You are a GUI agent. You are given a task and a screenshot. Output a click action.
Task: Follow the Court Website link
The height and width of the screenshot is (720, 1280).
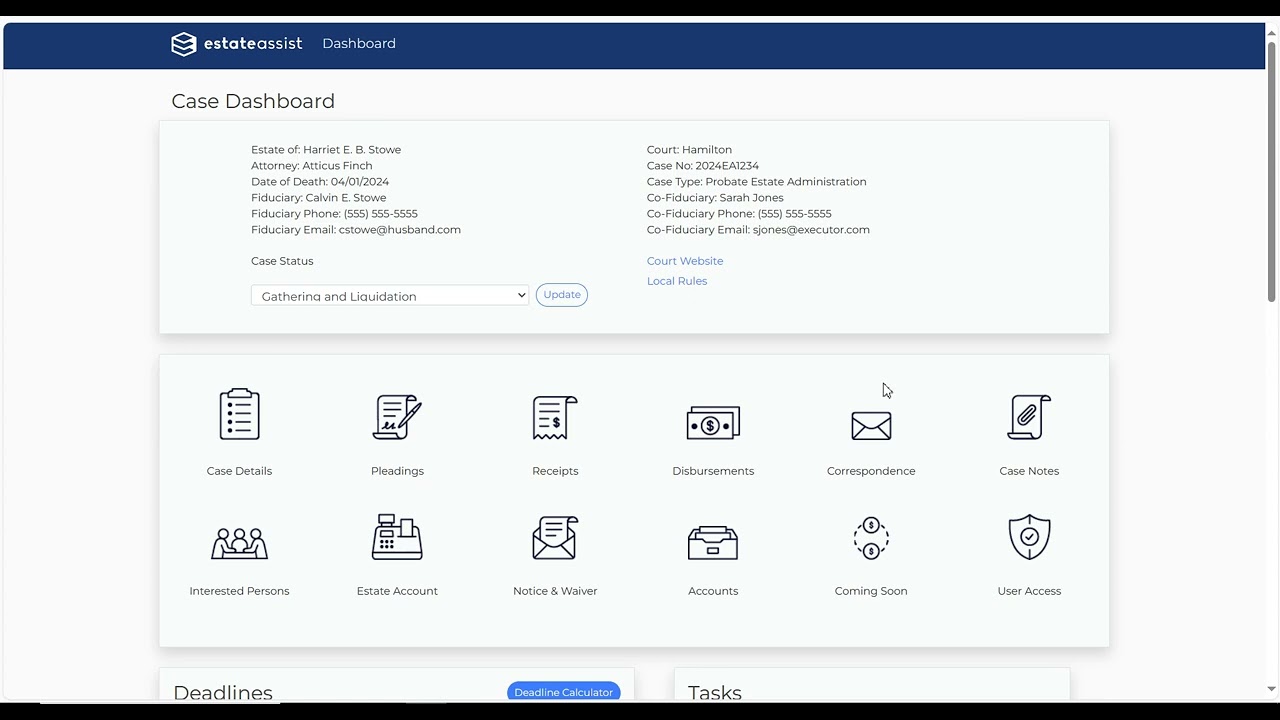[685, 261]
